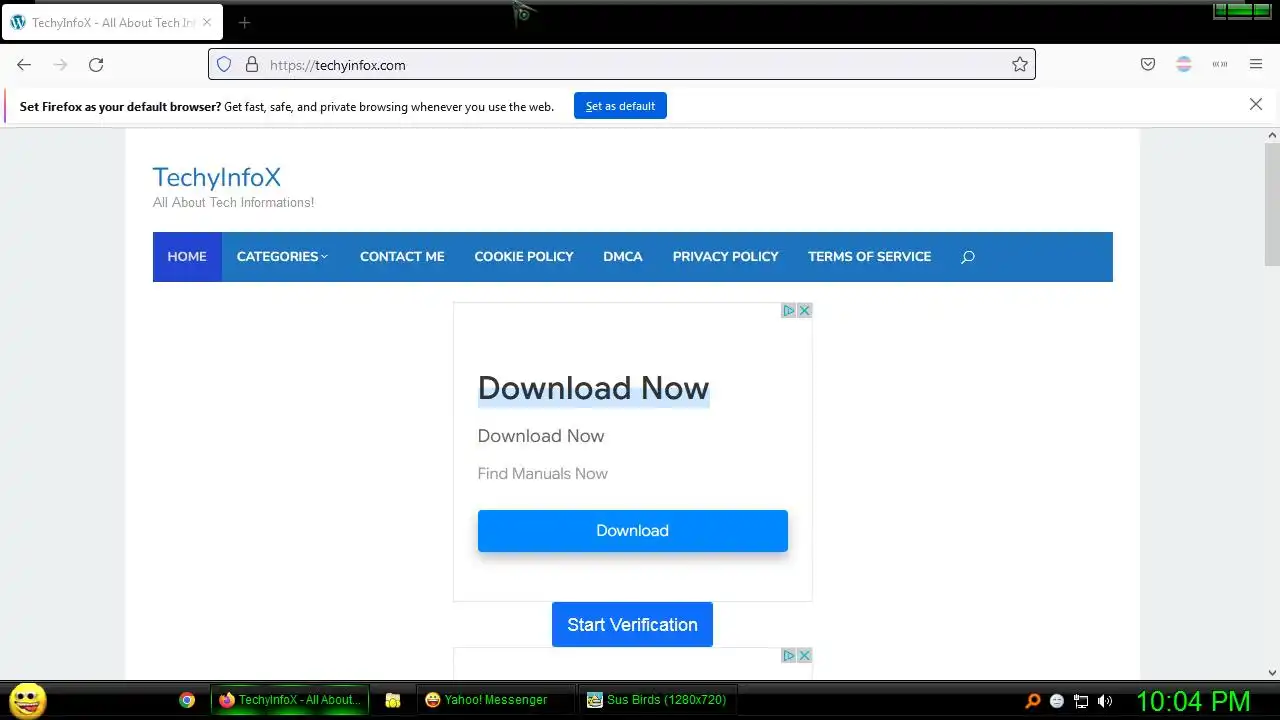The image size is (1280, 720).
Task: Click the address bar URL field
Action: pyautogui.click(x=622, y=65)
